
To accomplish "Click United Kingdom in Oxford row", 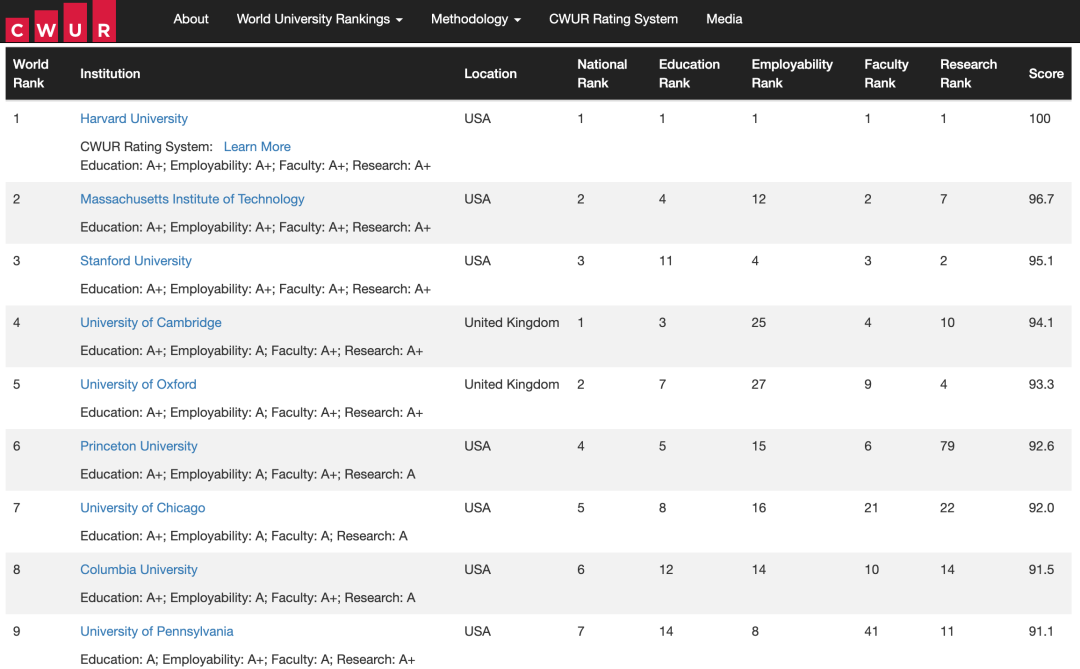I will coord(512,384).
